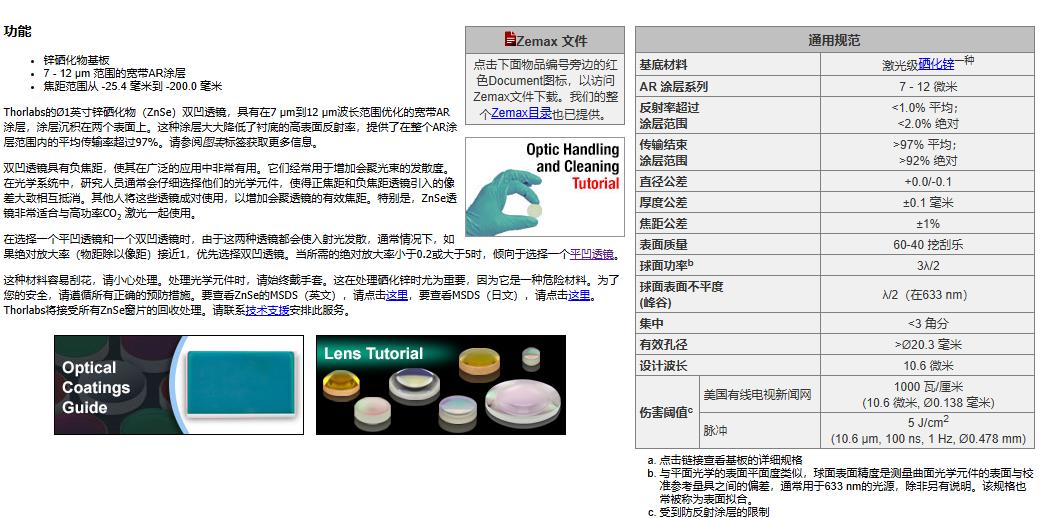Click the ±1% value cell
Screen dimensions: 1045x518
928,223
